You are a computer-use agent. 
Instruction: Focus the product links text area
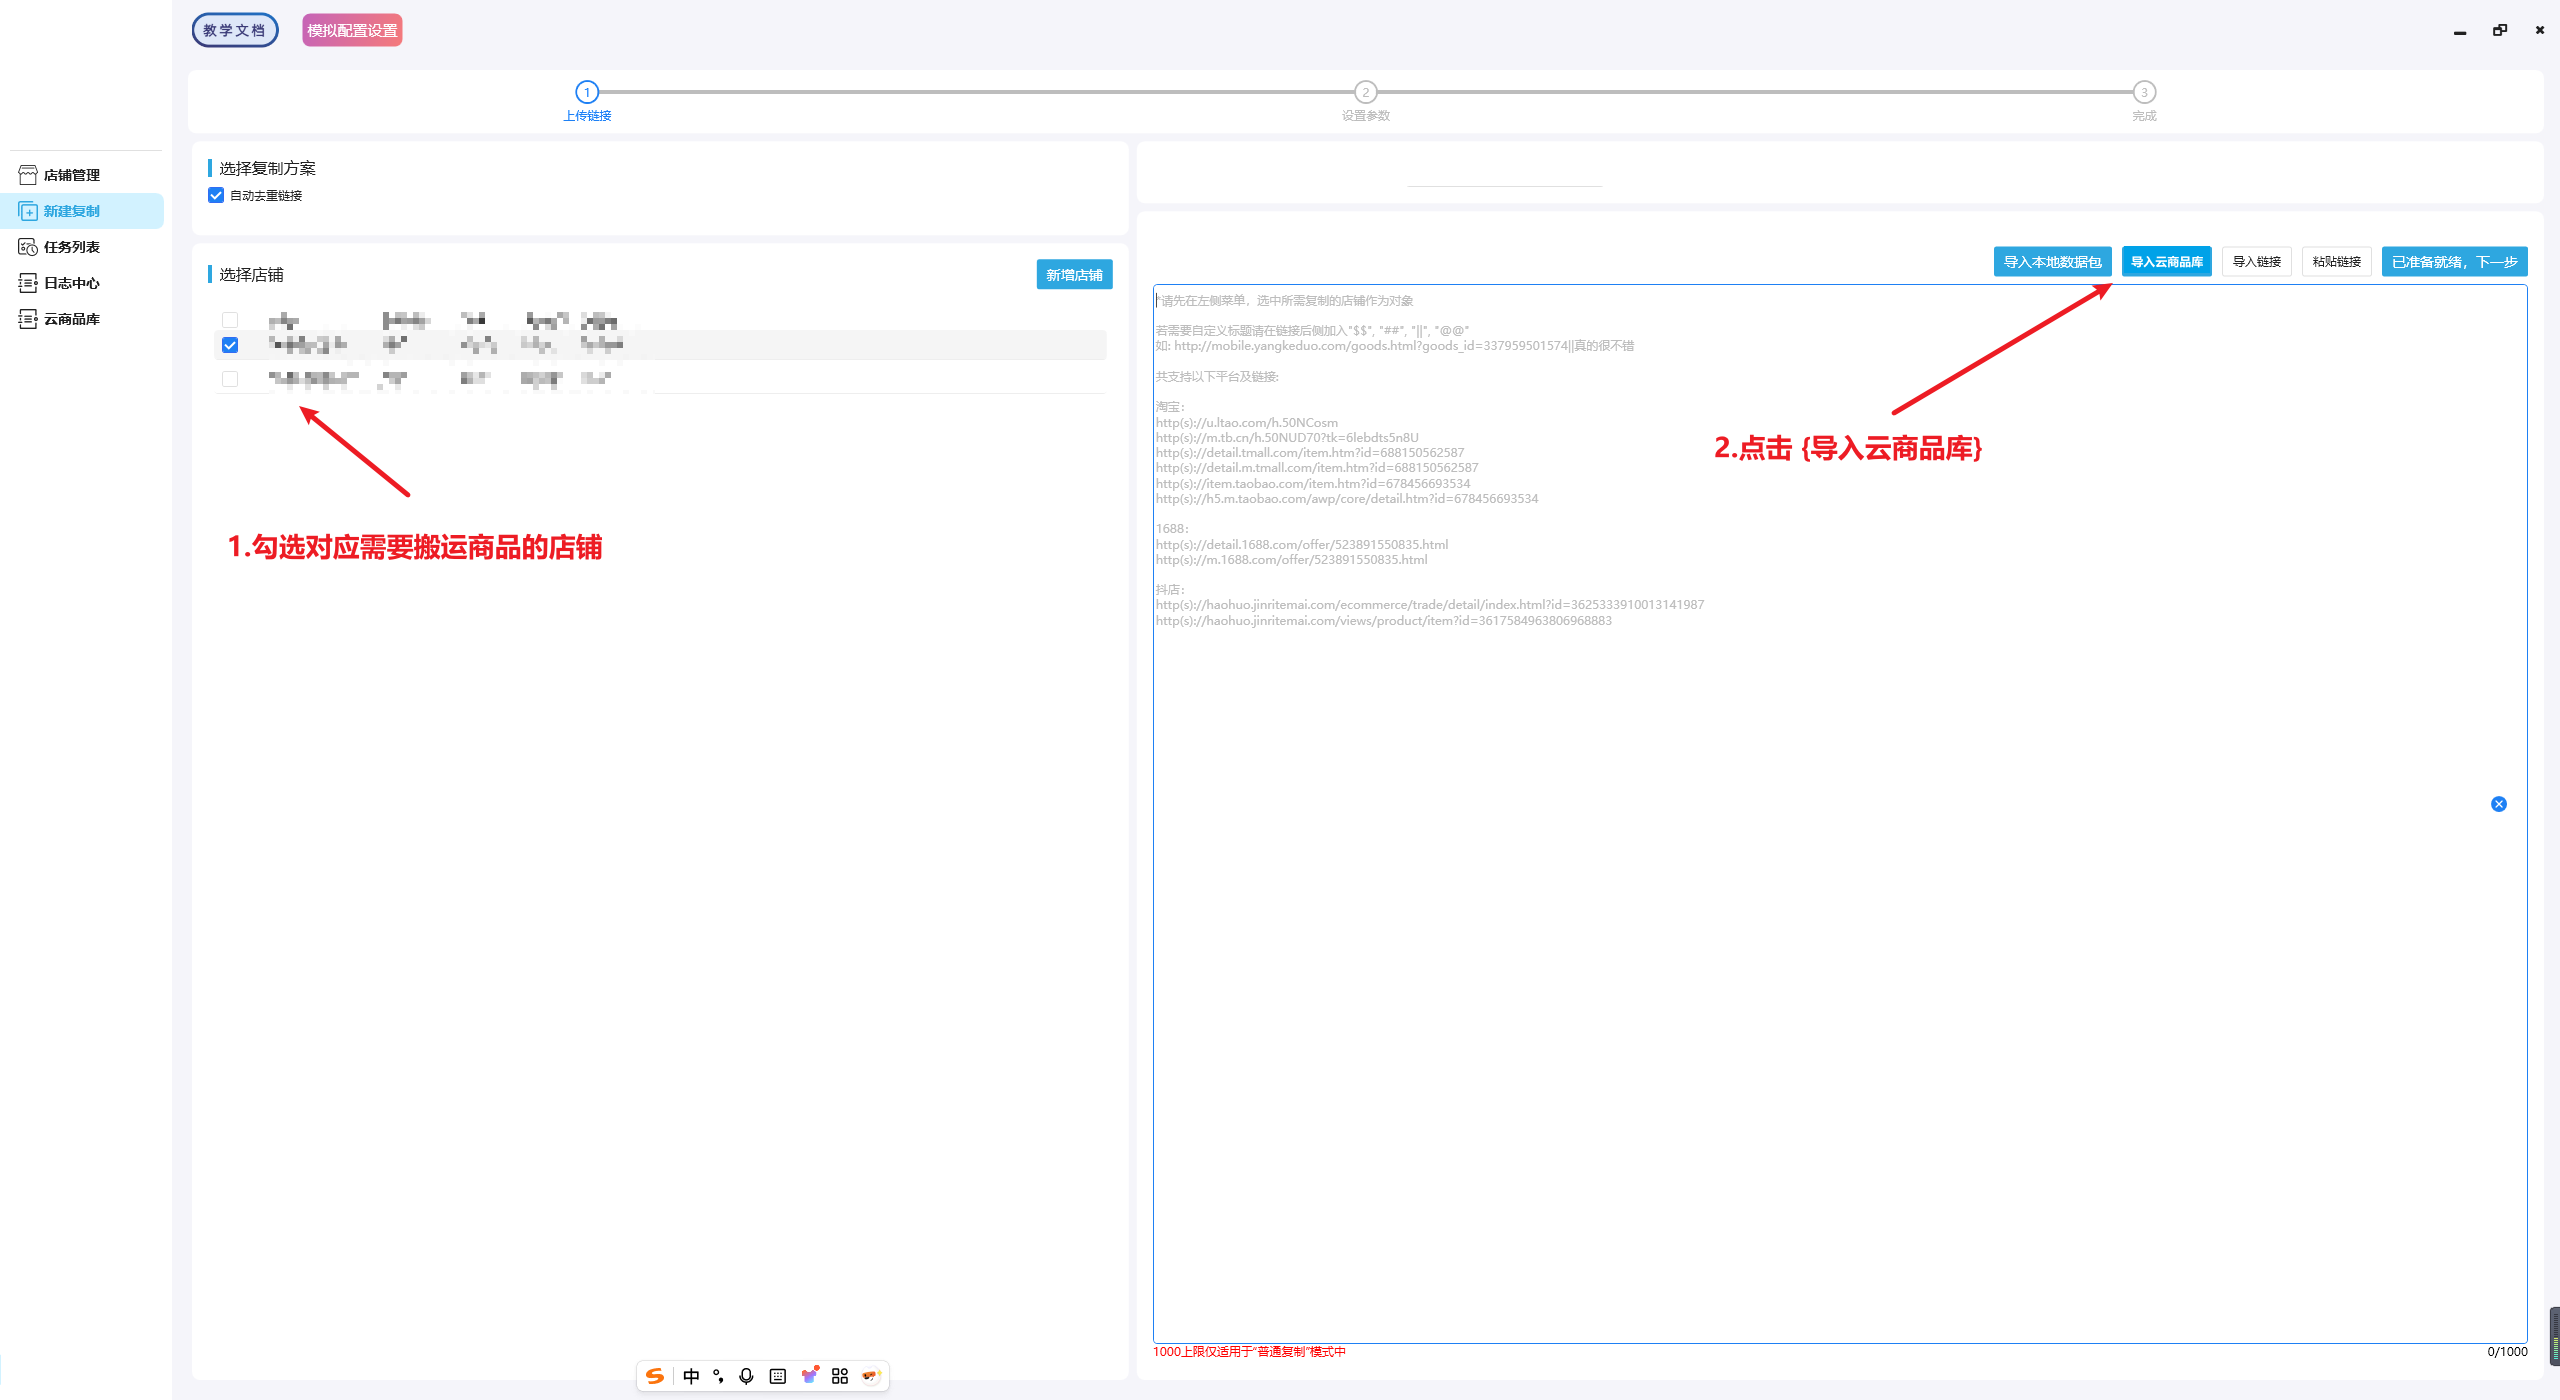[x=1840, y=814]
